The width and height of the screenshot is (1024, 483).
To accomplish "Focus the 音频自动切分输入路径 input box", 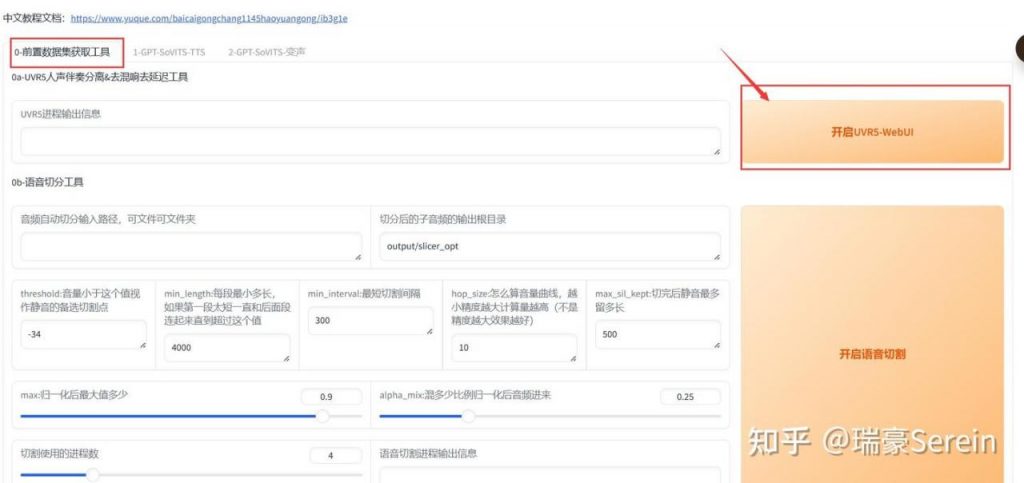I will [x=190, y=246].
